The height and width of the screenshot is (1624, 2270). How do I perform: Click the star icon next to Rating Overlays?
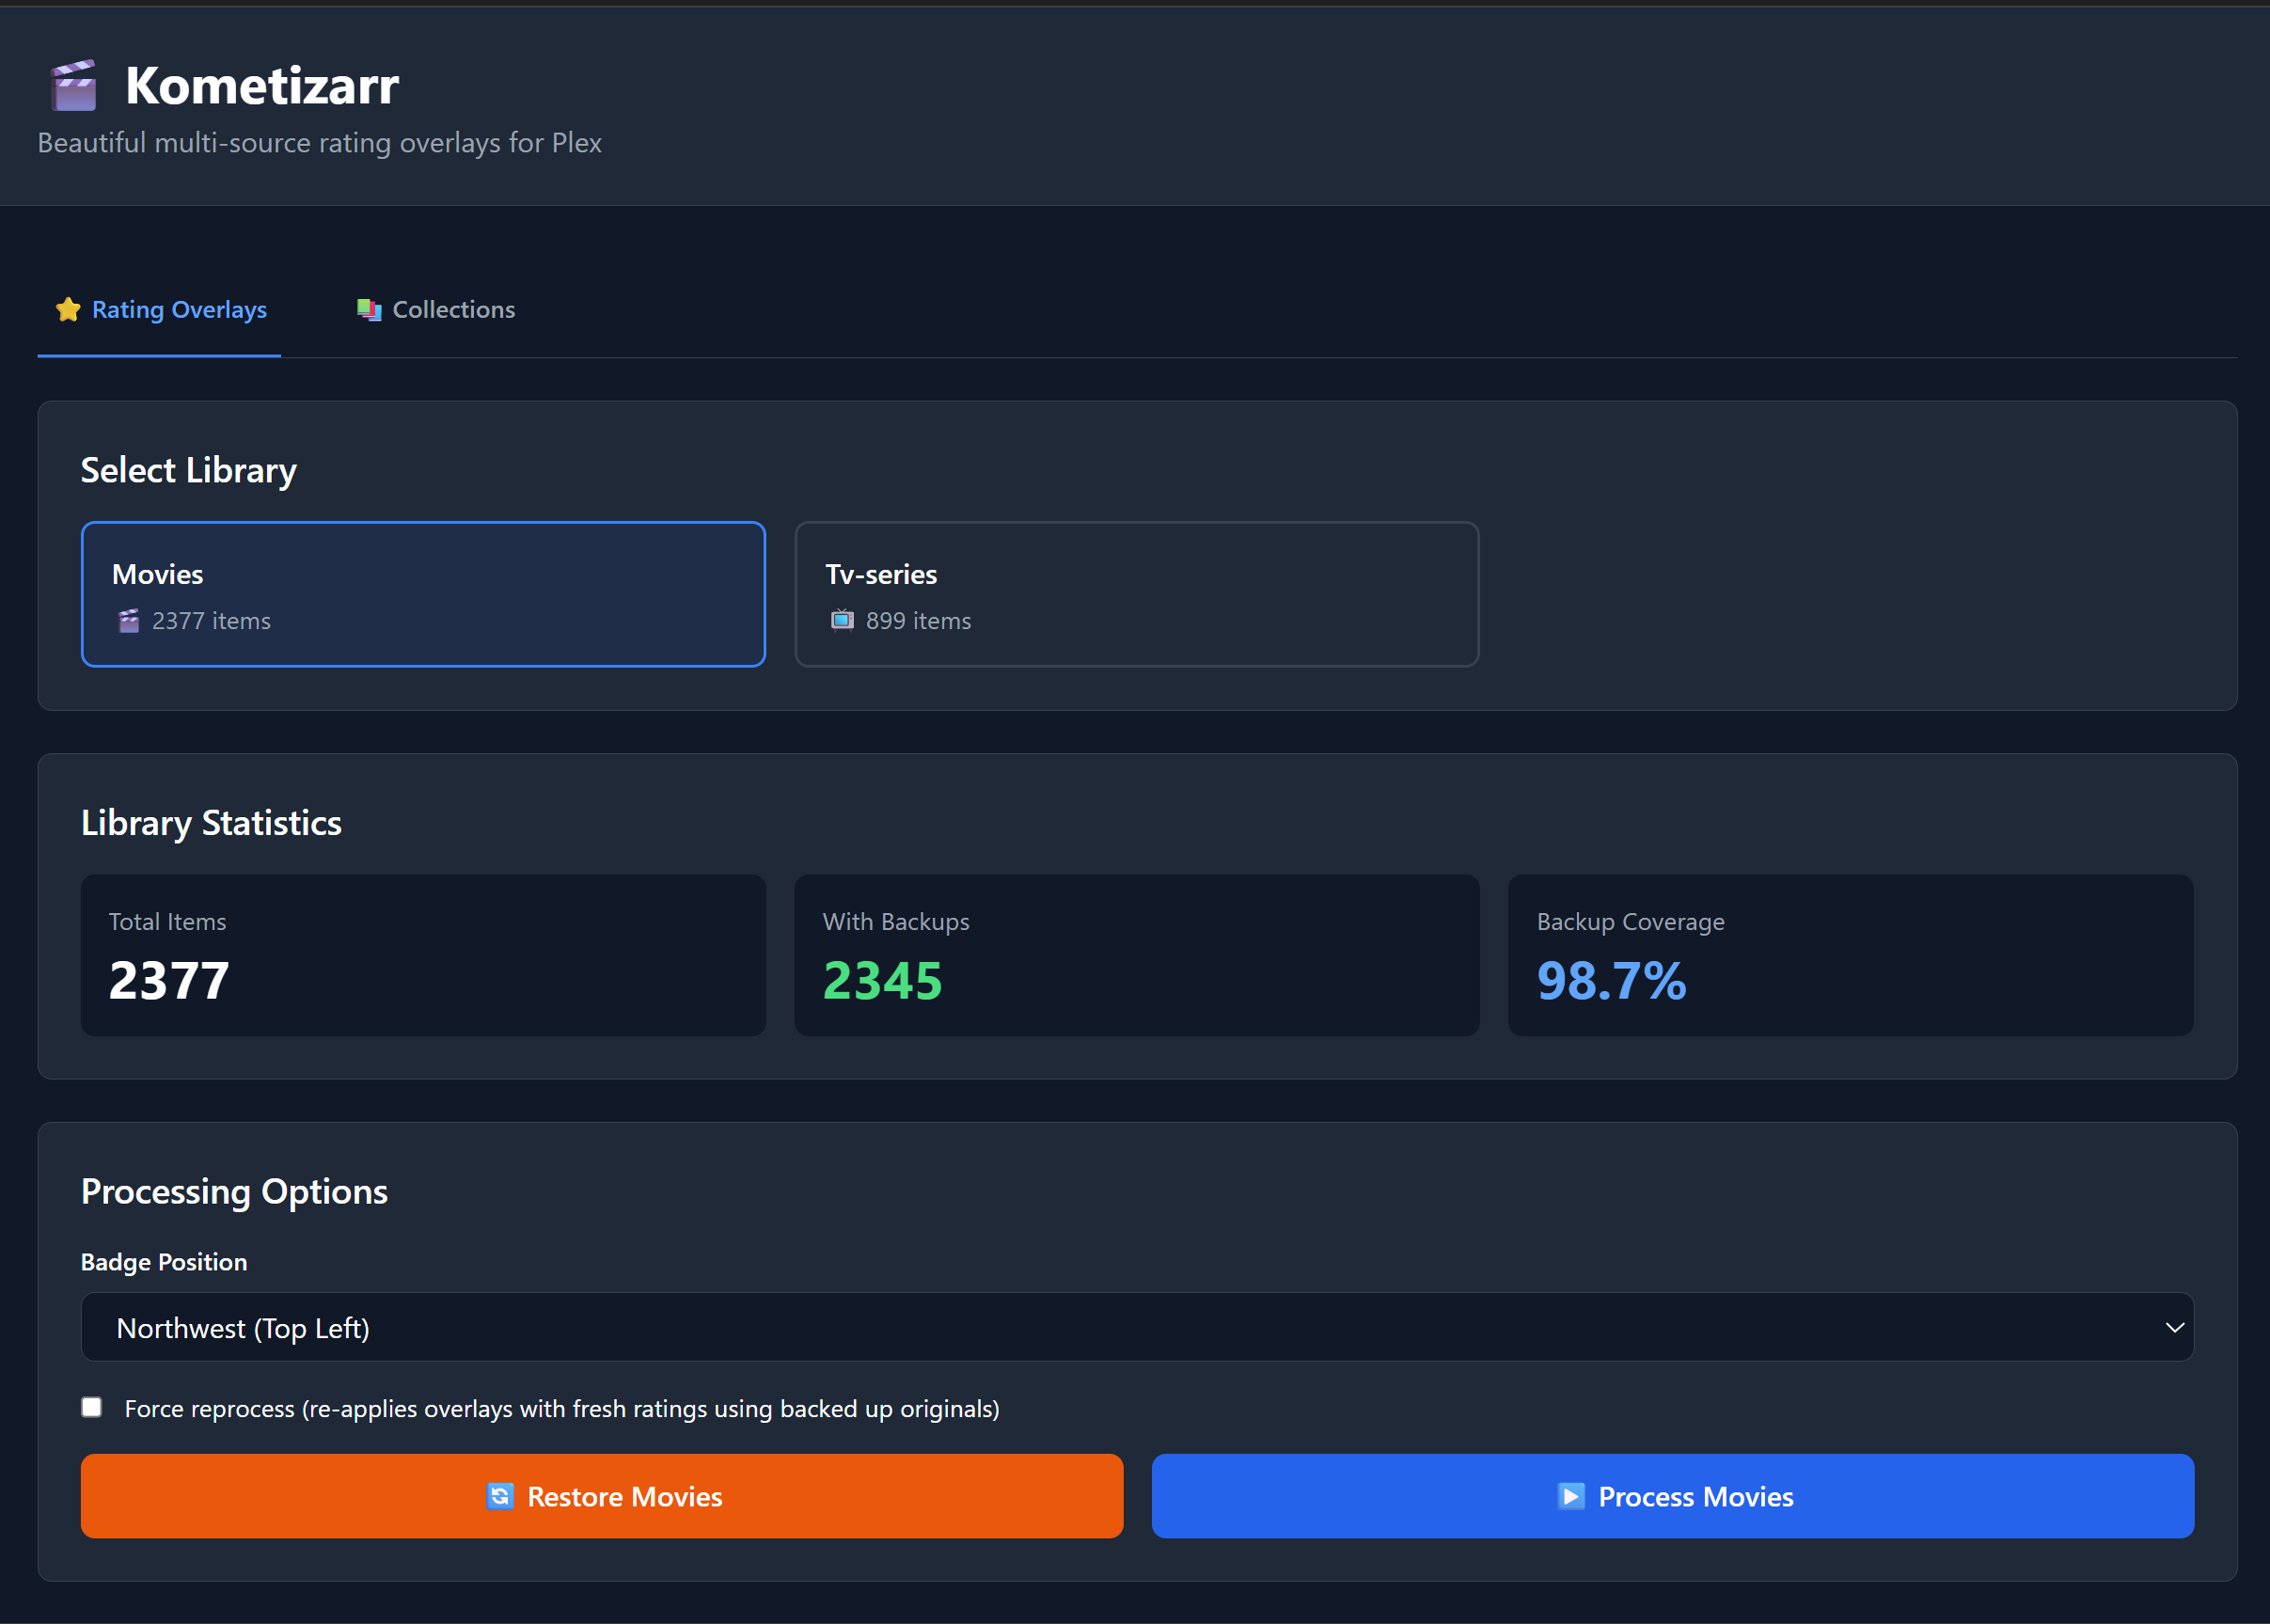(x=67, y=309)
